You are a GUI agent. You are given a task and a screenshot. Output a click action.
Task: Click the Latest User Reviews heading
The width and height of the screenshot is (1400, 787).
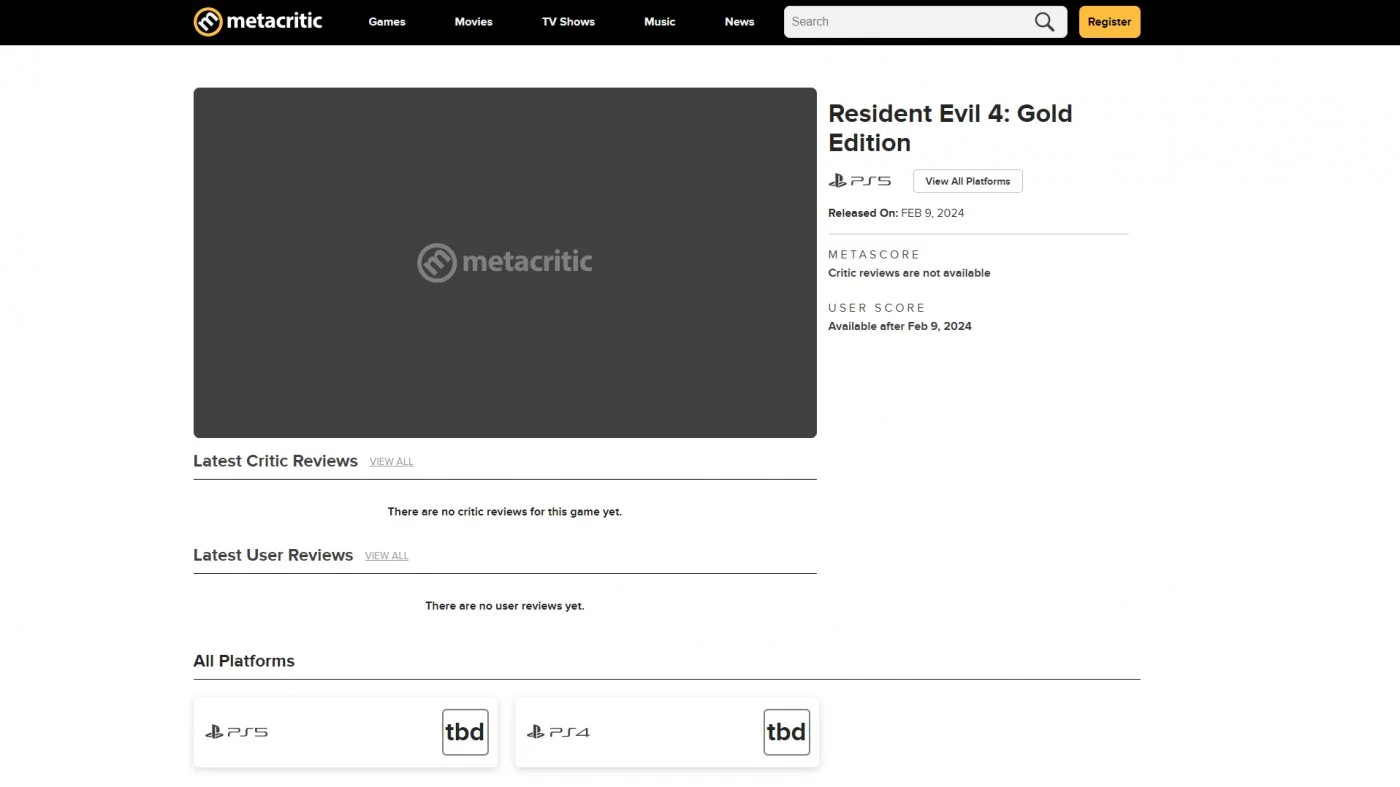(273, 555)
